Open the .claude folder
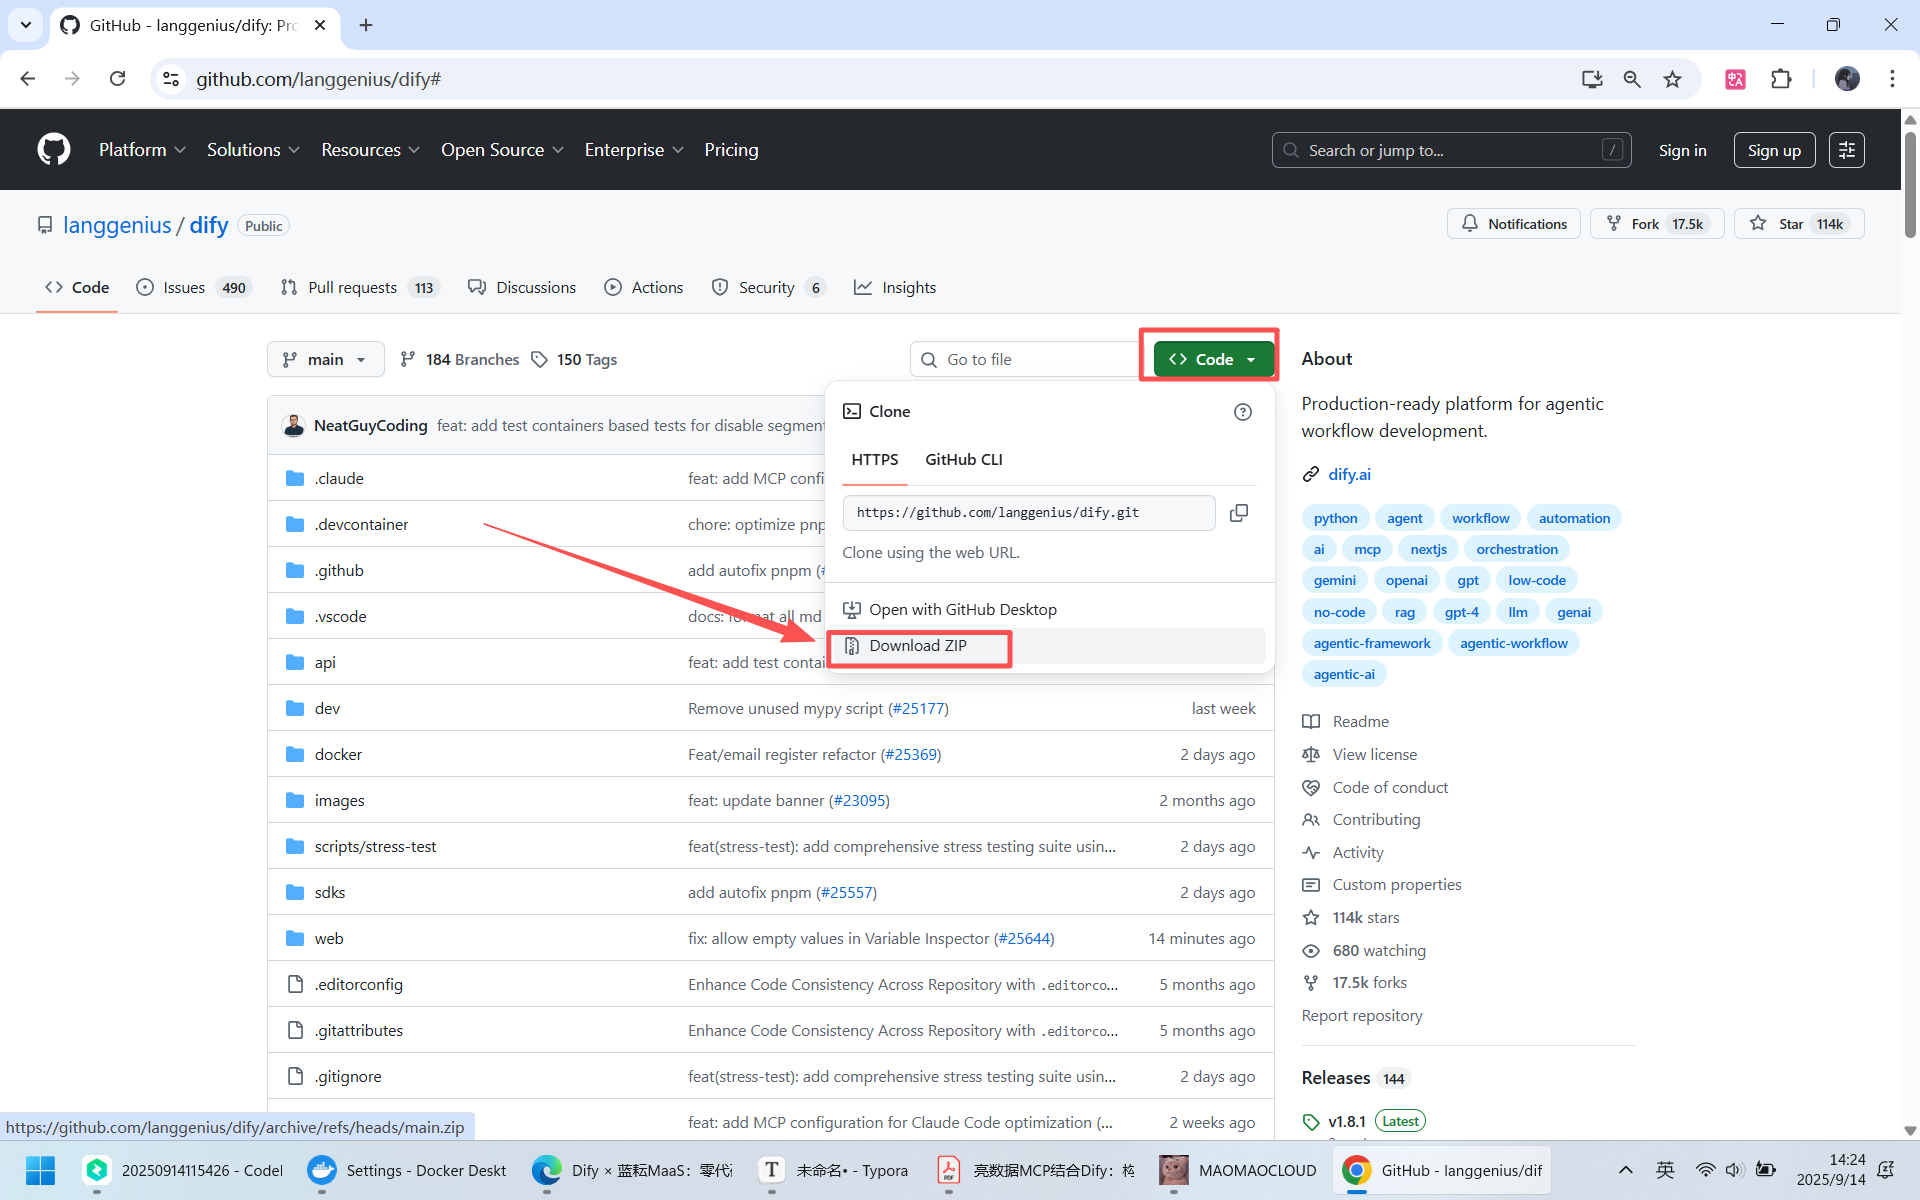This screenshot has width=1920, height=1200. (339, 478)
